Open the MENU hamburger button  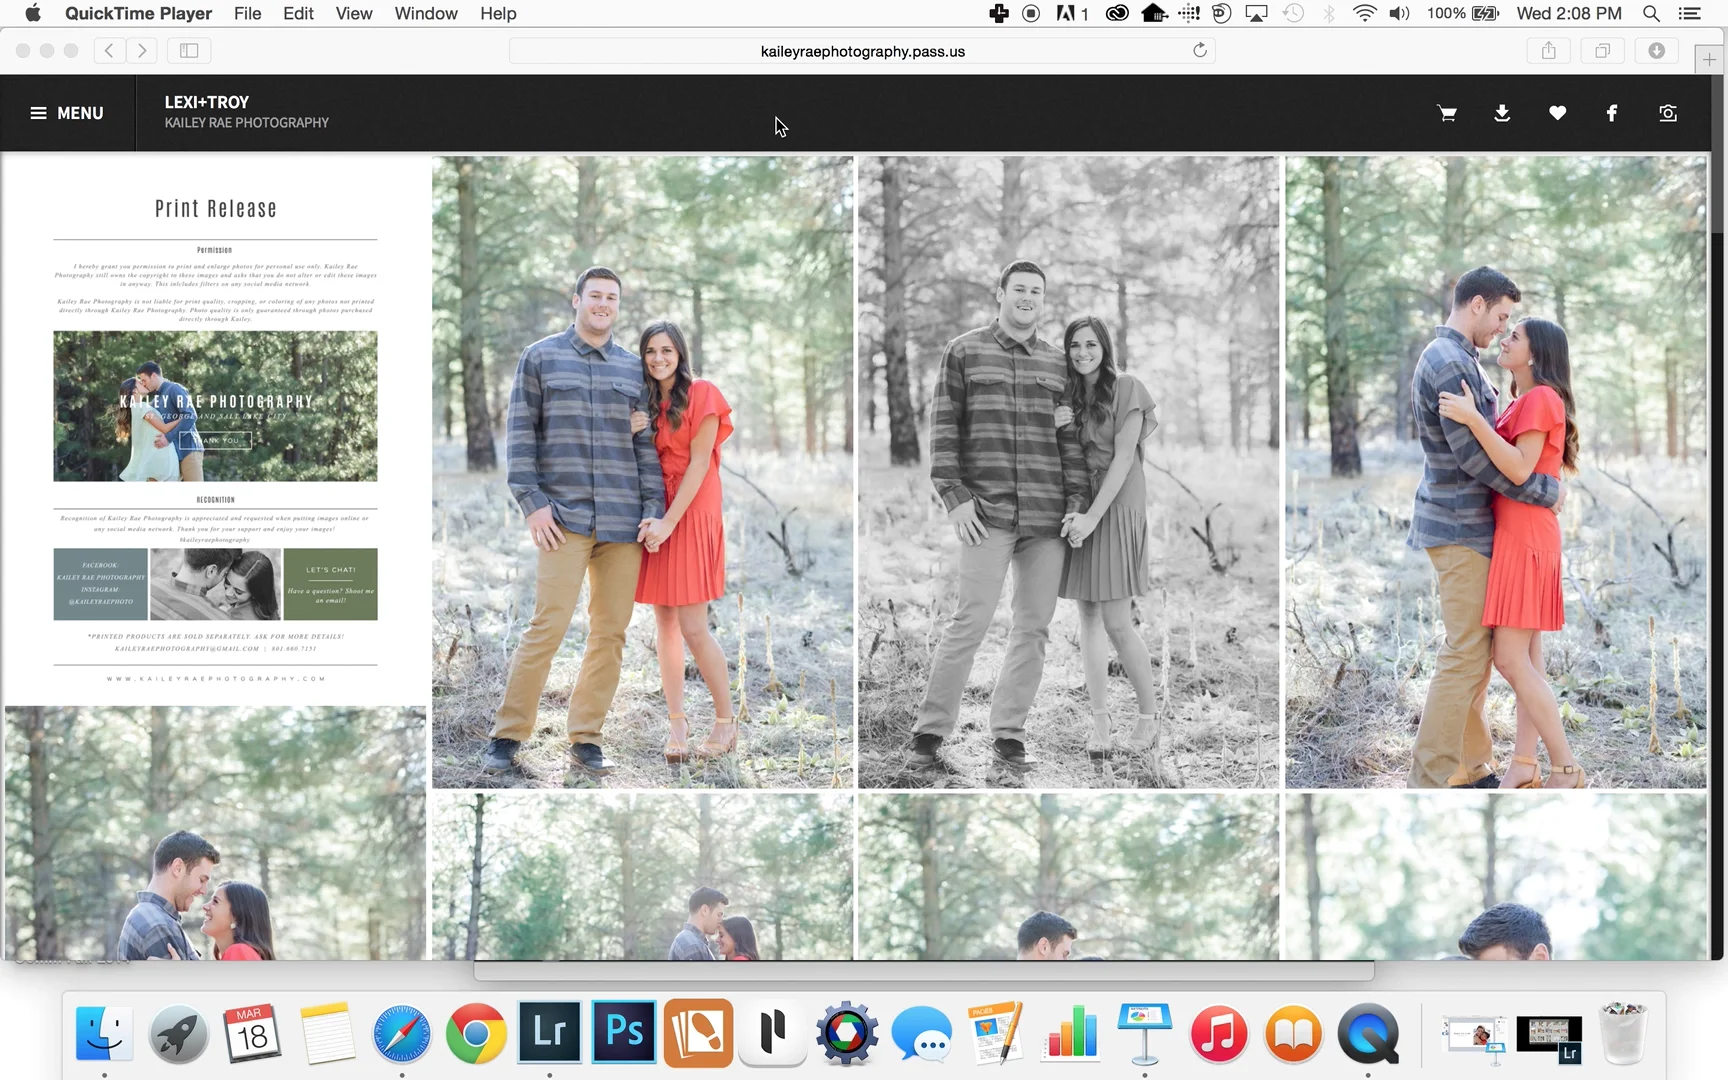(67, 113)
